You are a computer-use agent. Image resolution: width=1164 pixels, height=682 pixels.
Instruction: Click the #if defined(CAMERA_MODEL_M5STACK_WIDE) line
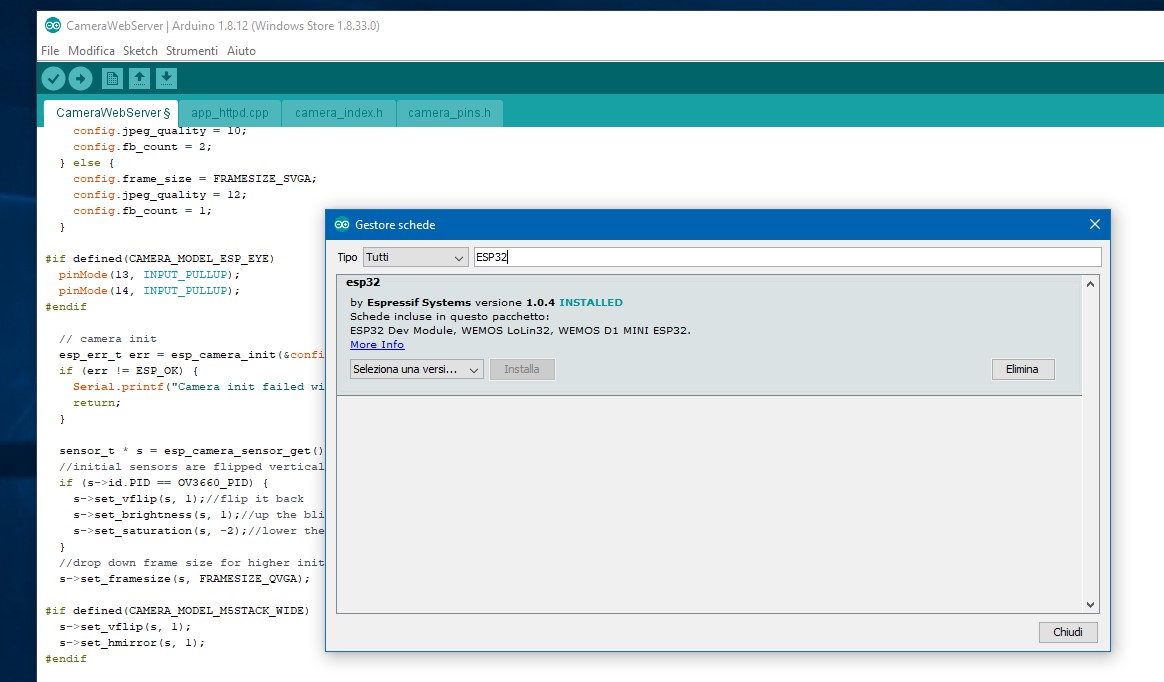[x=177, y=611]
